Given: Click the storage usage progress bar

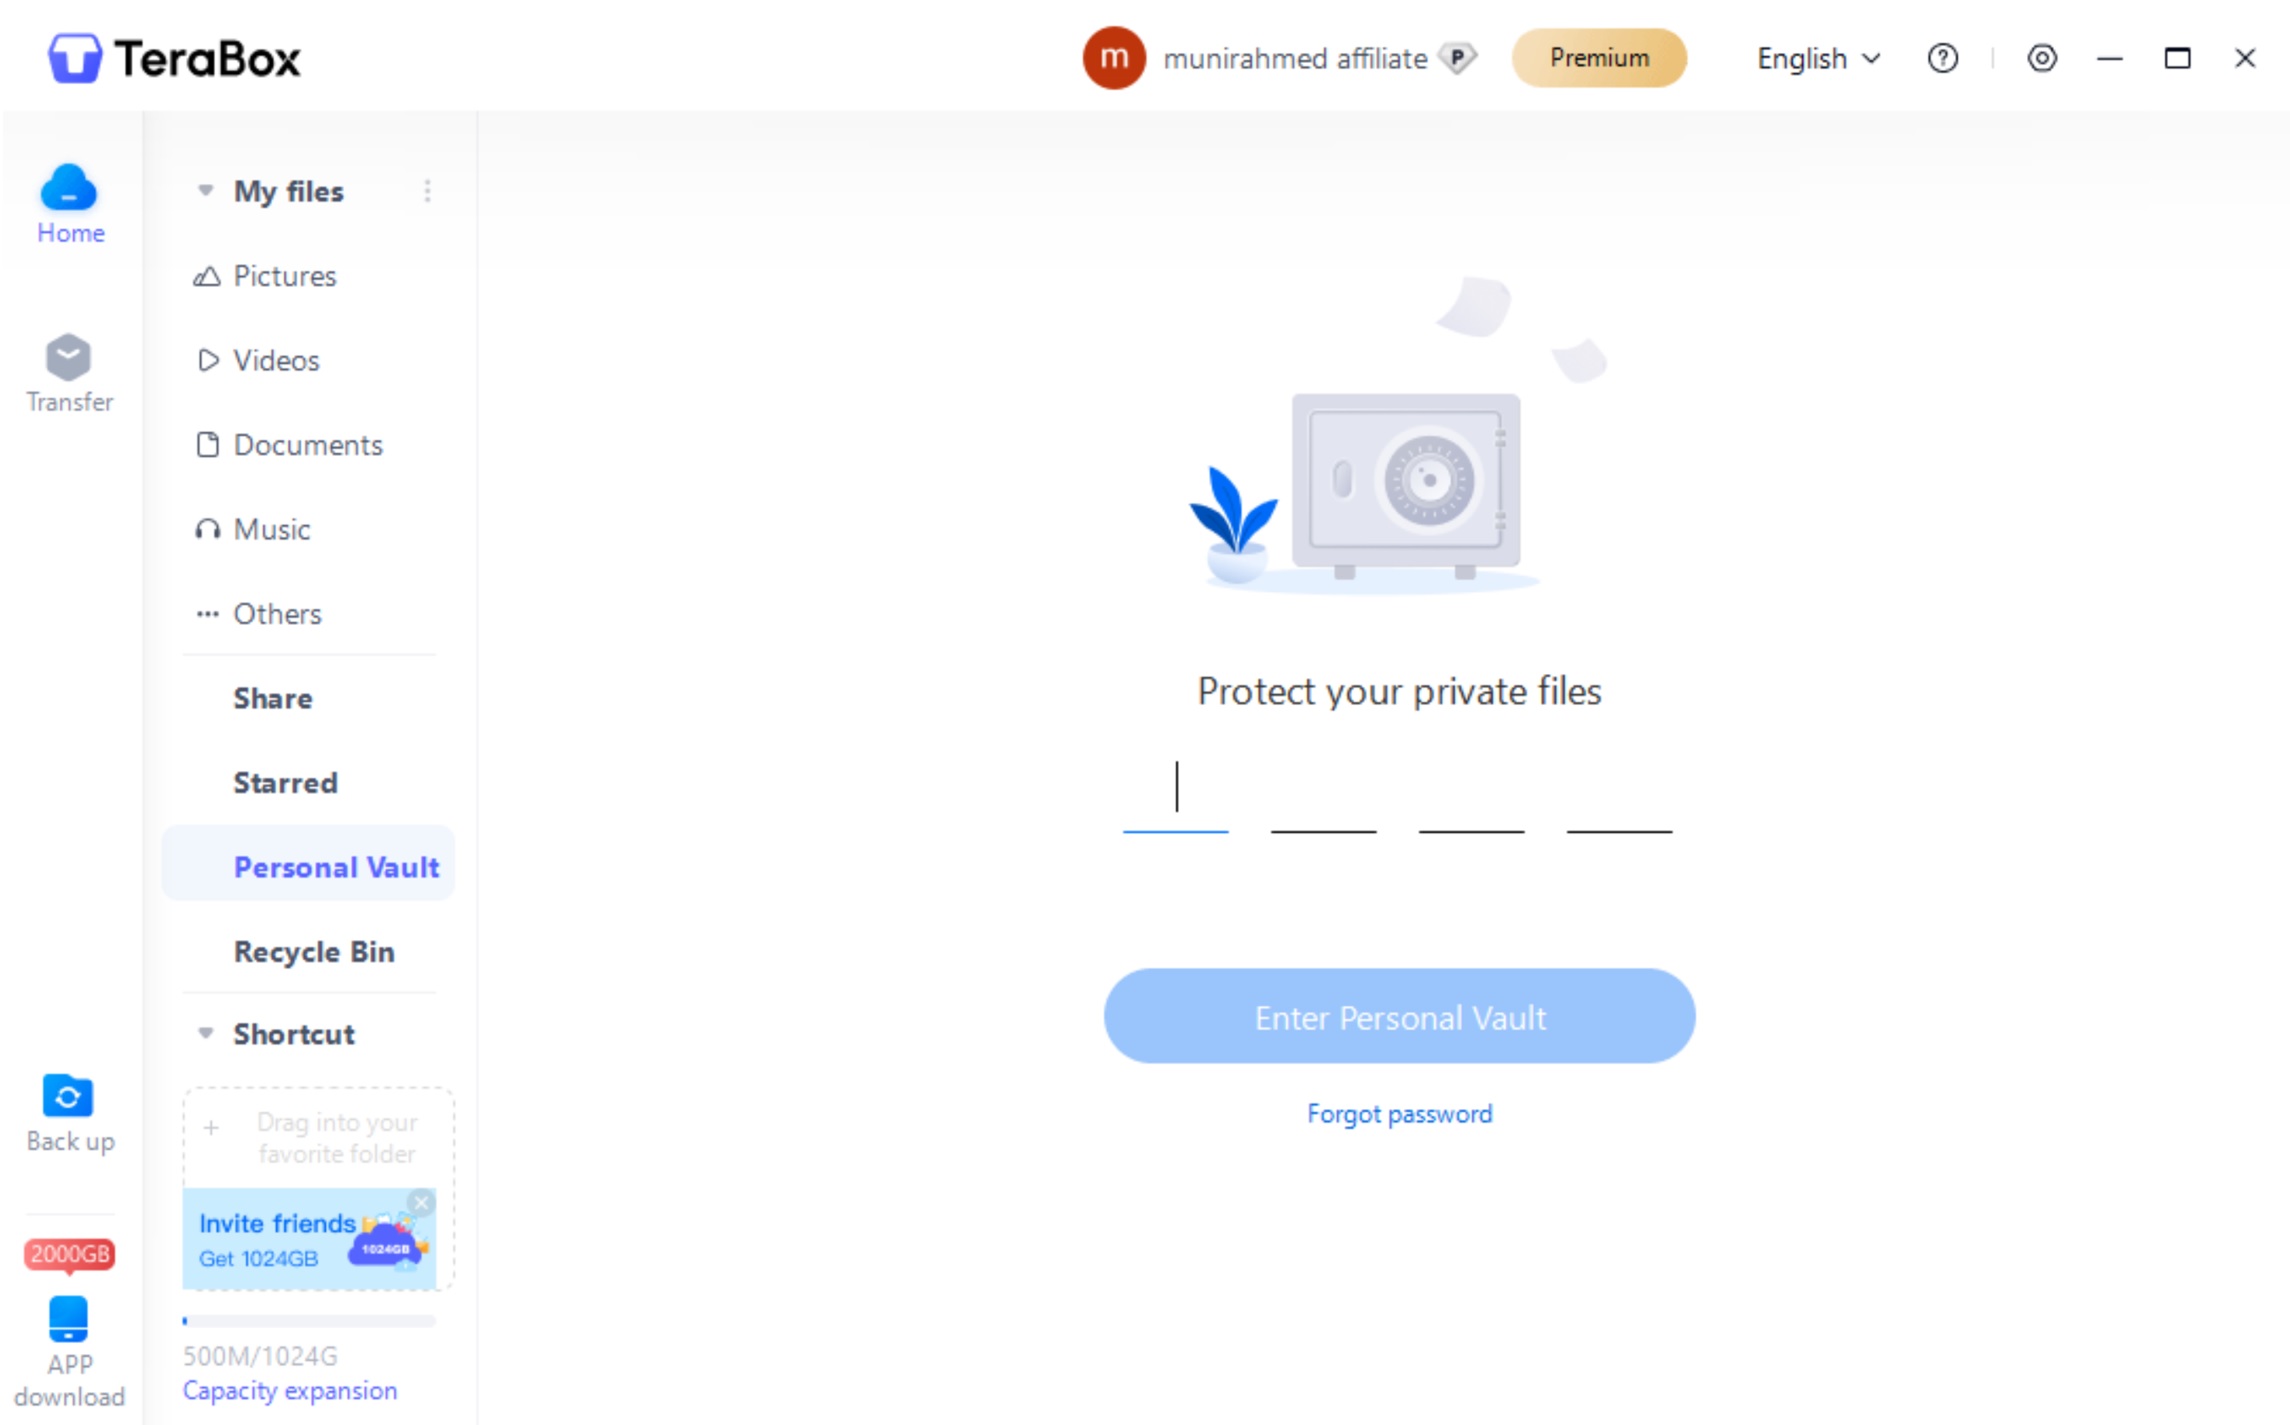Looking at the screenshot, I should (309, 1321).
